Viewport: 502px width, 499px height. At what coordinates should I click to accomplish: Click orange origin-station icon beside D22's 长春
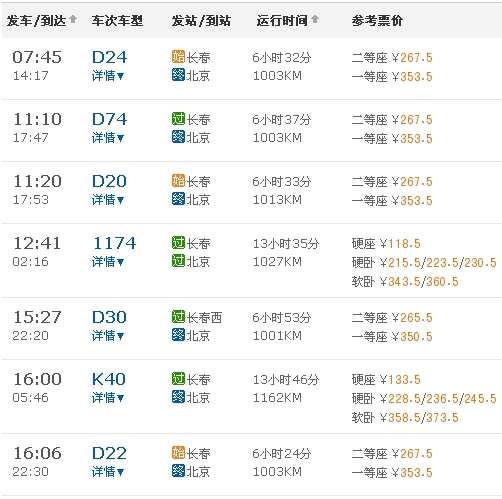point(178,453)
